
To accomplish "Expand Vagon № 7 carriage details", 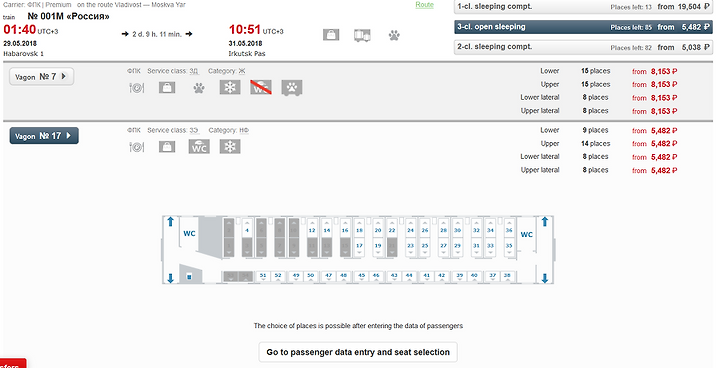I will pos(41,77).
